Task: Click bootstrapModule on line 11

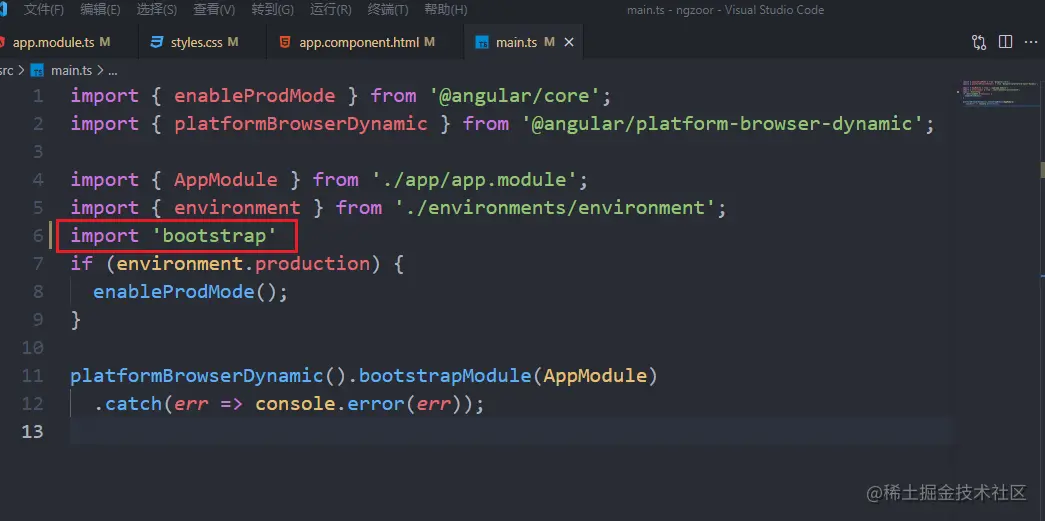Action: (445, 376)
